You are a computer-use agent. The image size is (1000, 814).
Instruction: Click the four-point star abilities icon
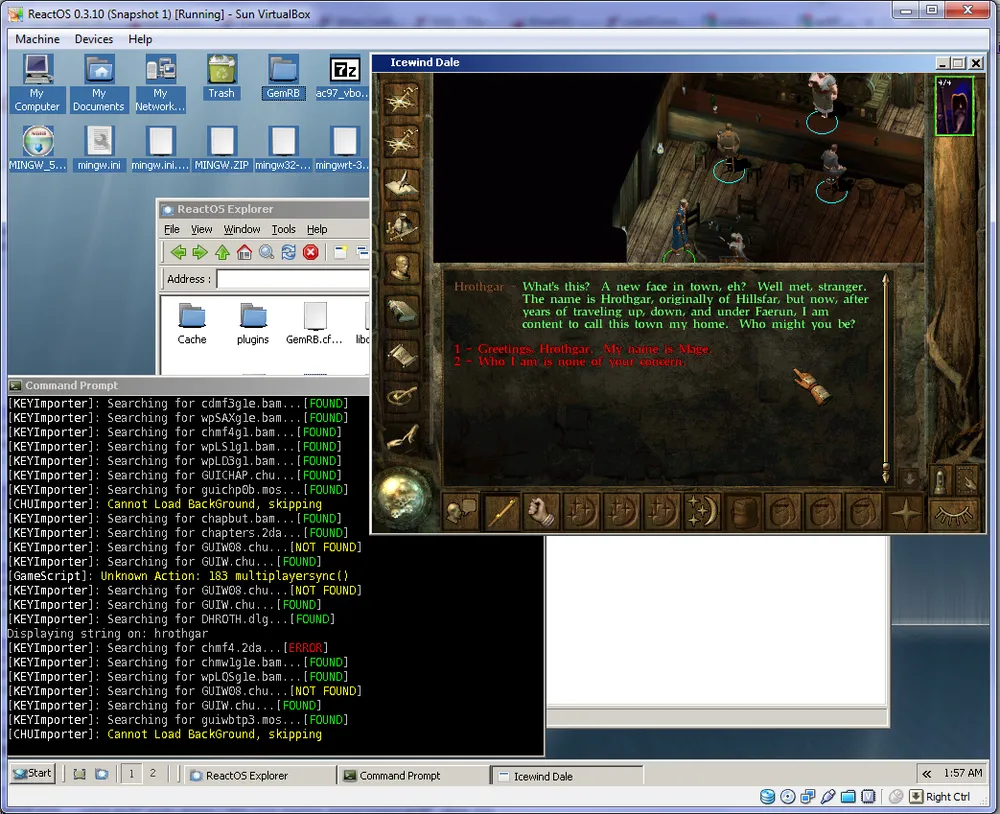point(905,512)
